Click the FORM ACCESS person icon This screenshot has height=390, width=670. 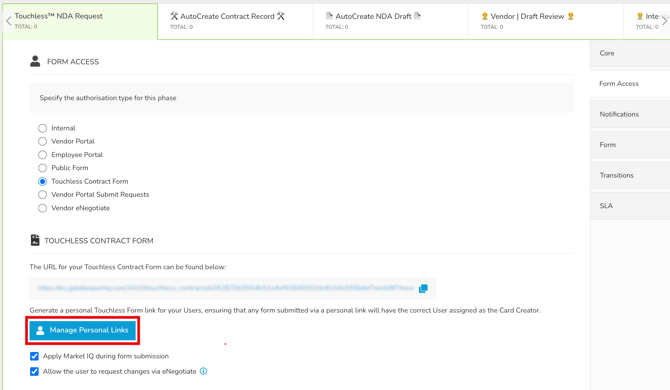(x=35, y=62)
